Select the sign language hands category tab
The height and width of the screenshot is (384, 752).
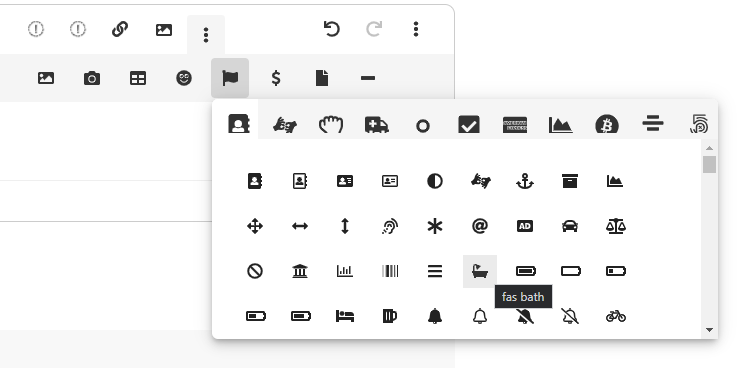(x=285, y=125)
